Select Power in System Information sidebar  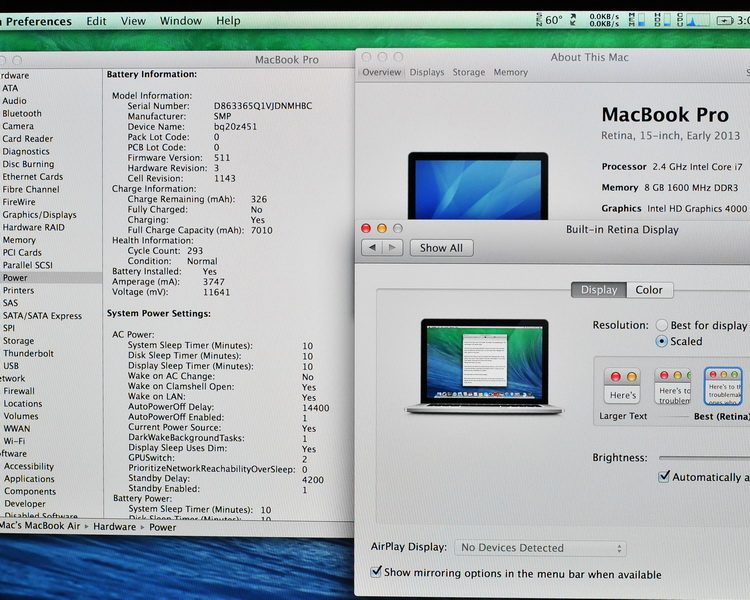[x=50, y=278]
